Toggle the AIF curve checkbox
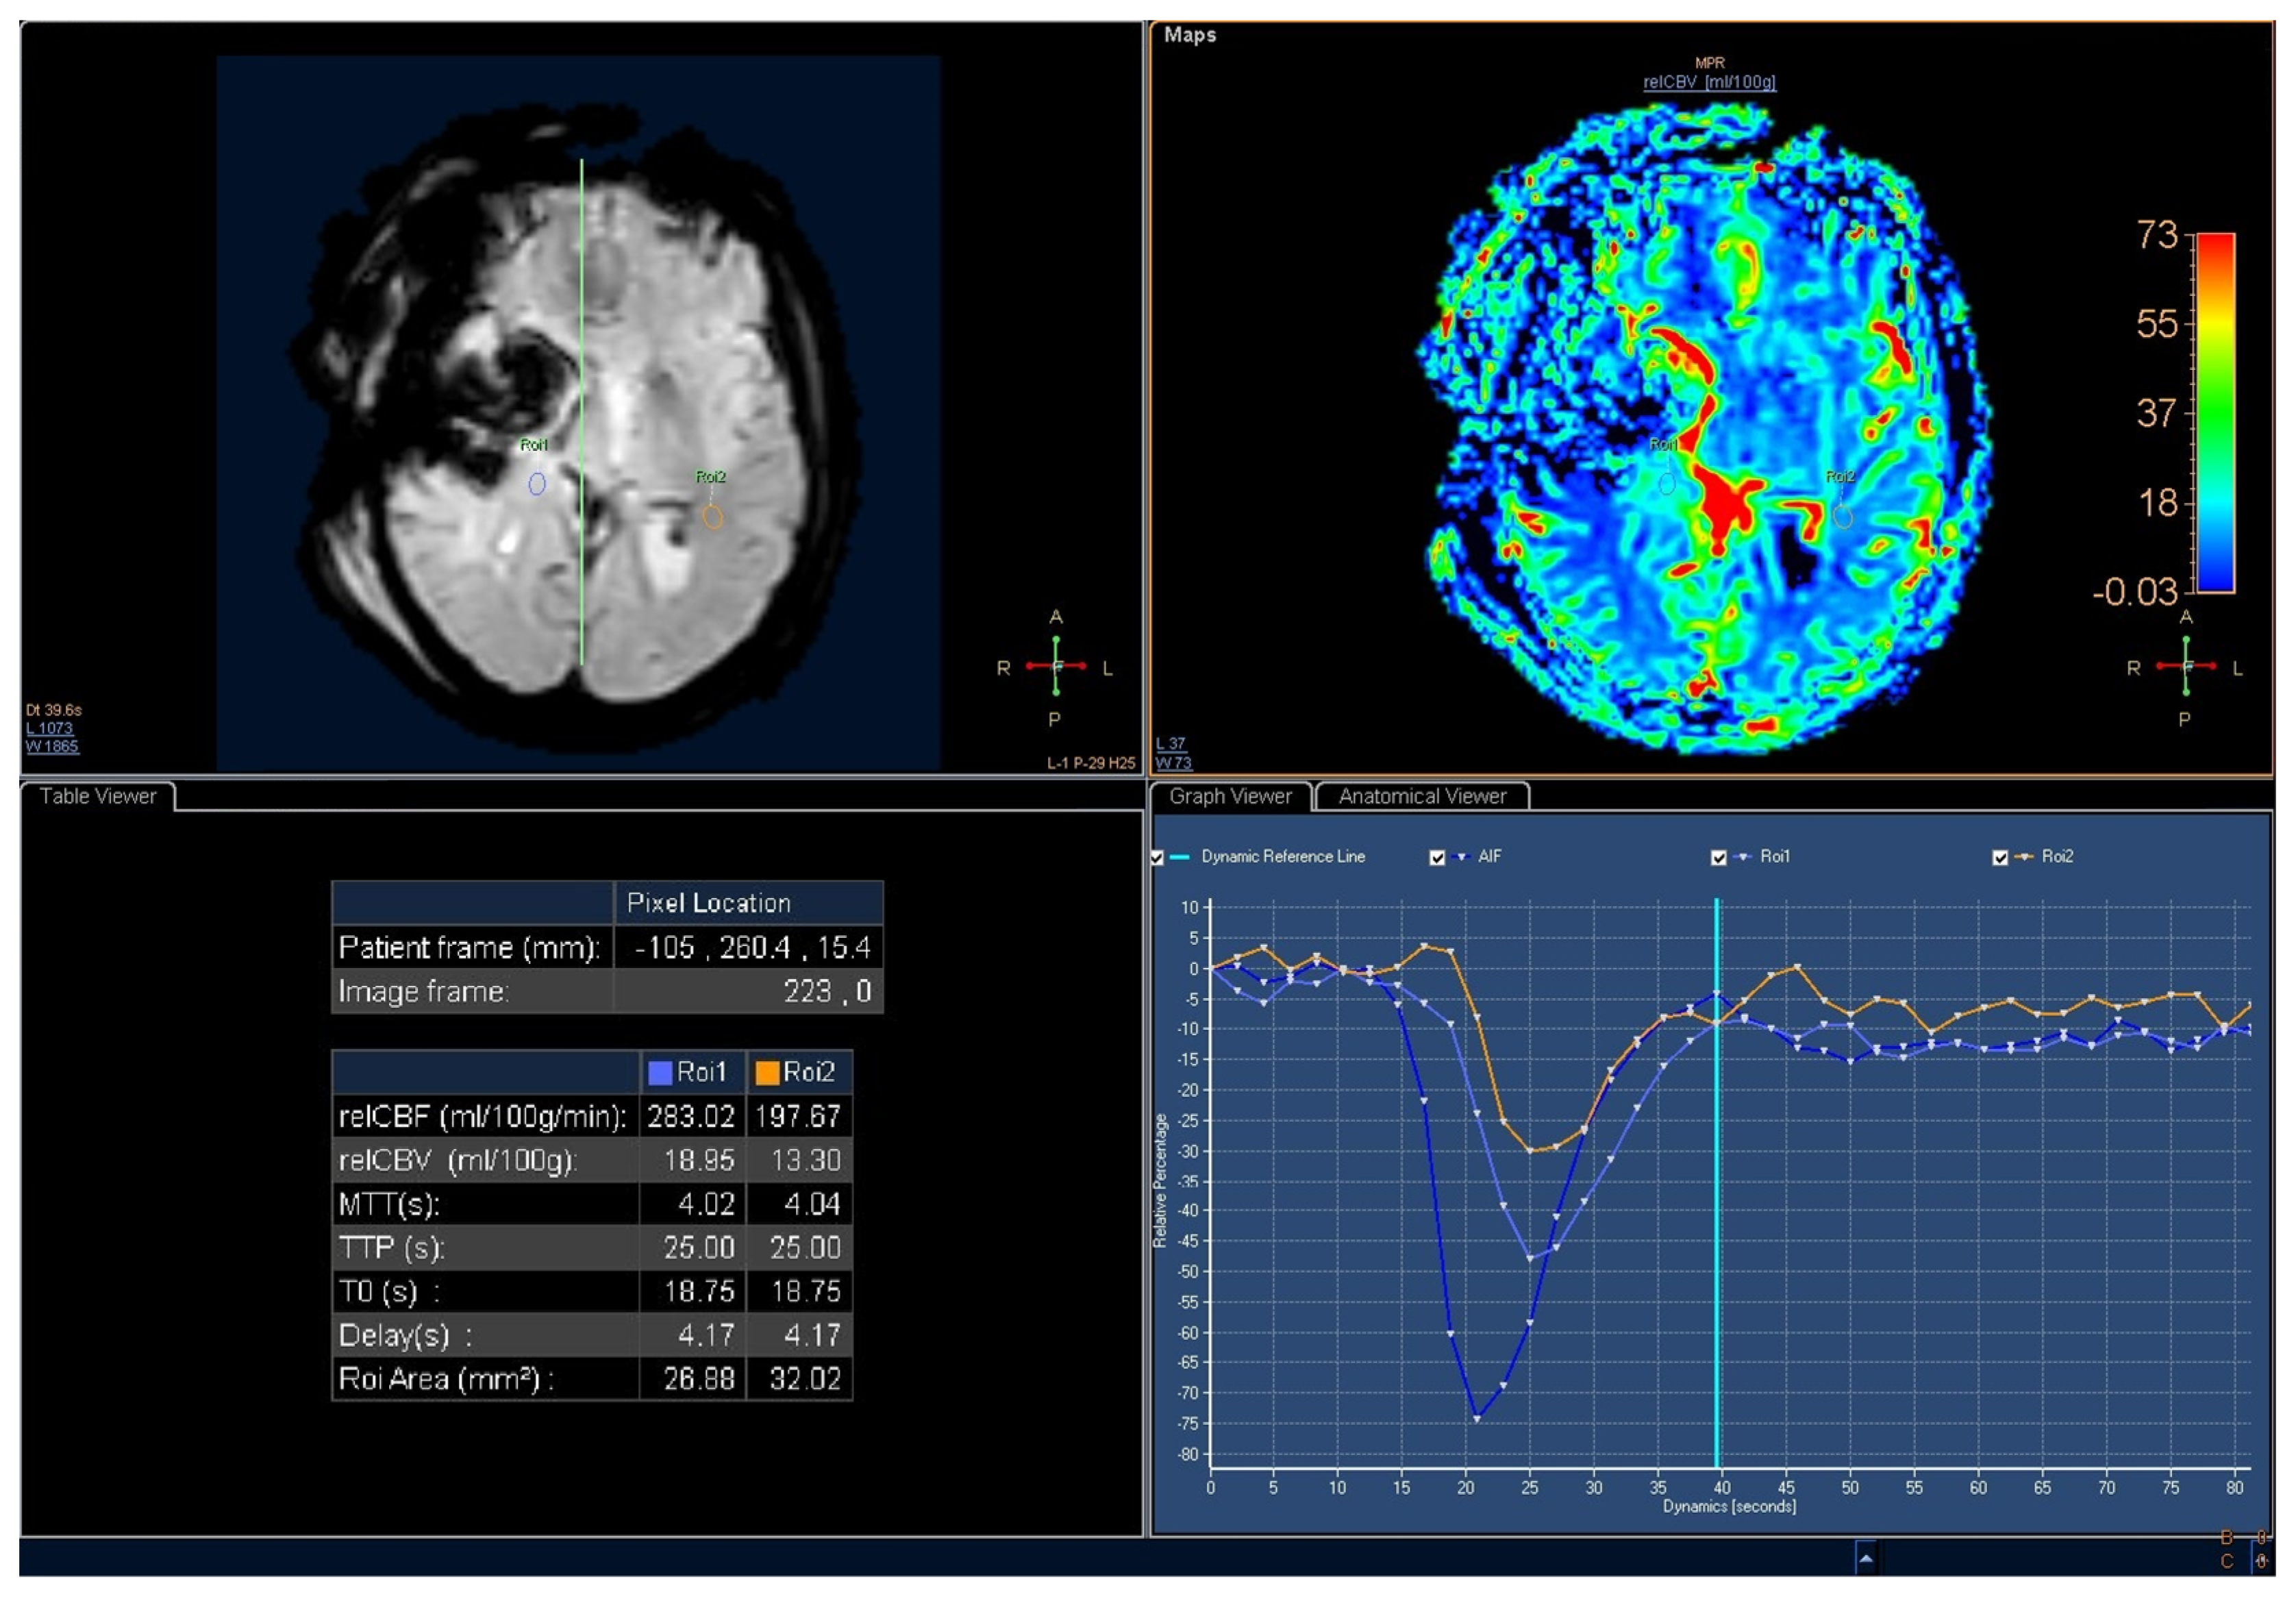Viewport: 2296px width, 1612px height. tap(1437, 858)
